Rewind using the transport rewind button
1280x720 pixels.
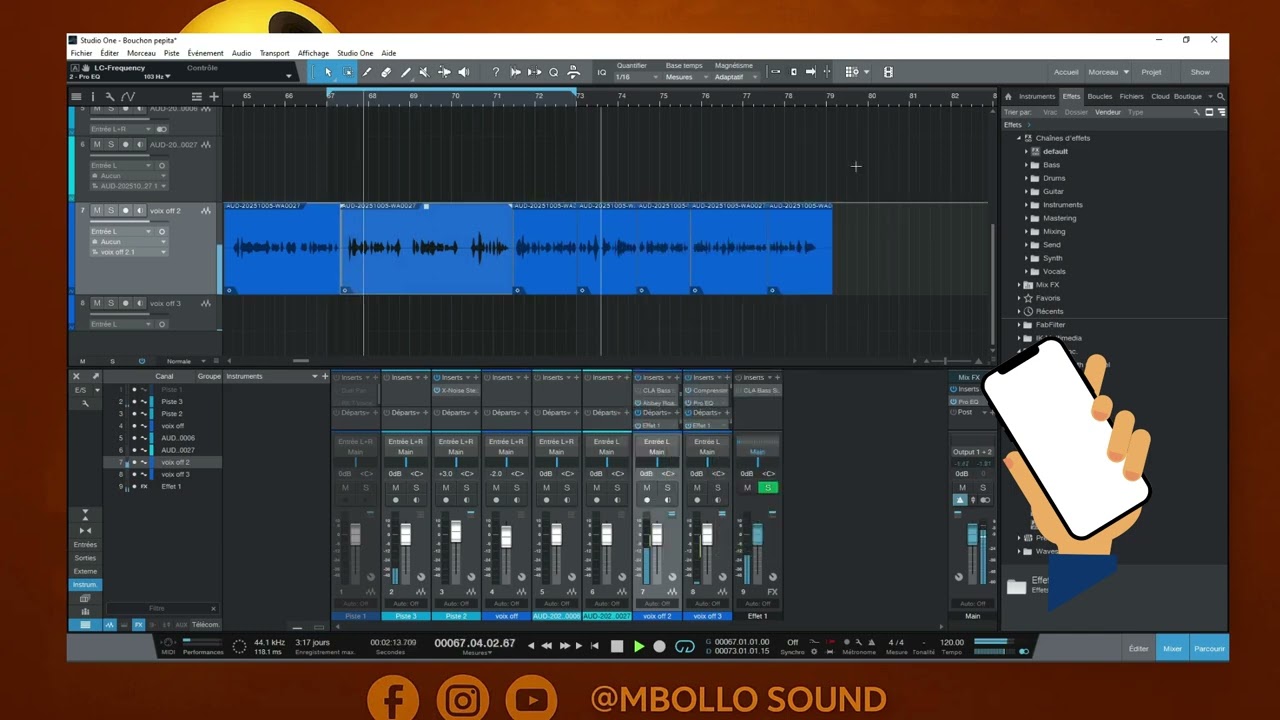click(546, 646)
